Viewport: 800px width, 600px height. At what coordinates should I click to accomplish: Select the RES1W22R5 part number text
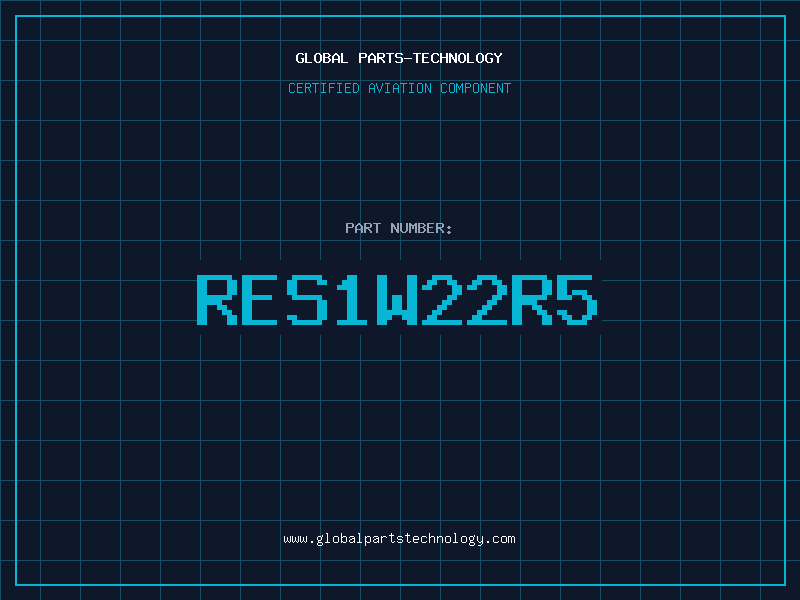(397, 299)
